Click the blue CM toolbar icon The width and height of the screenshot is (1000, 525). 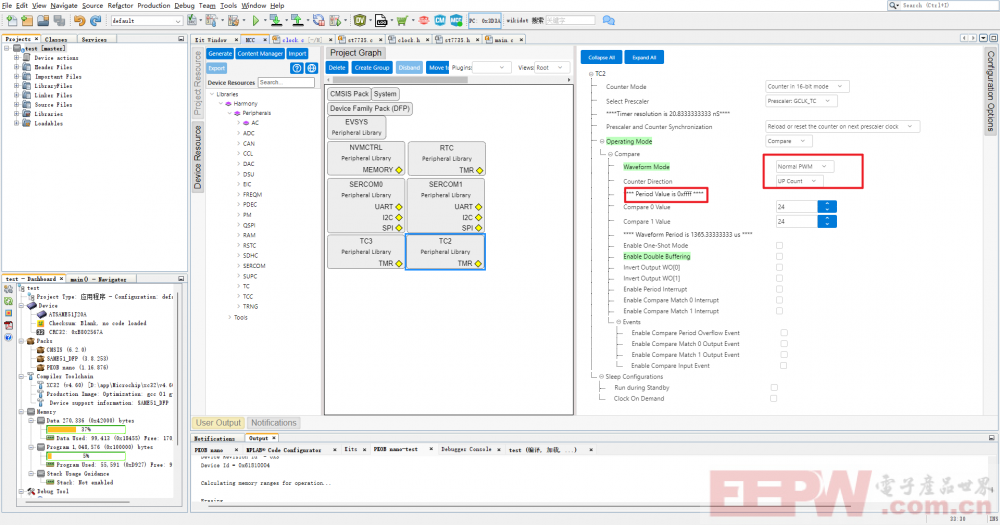click(x=440, y=20)
